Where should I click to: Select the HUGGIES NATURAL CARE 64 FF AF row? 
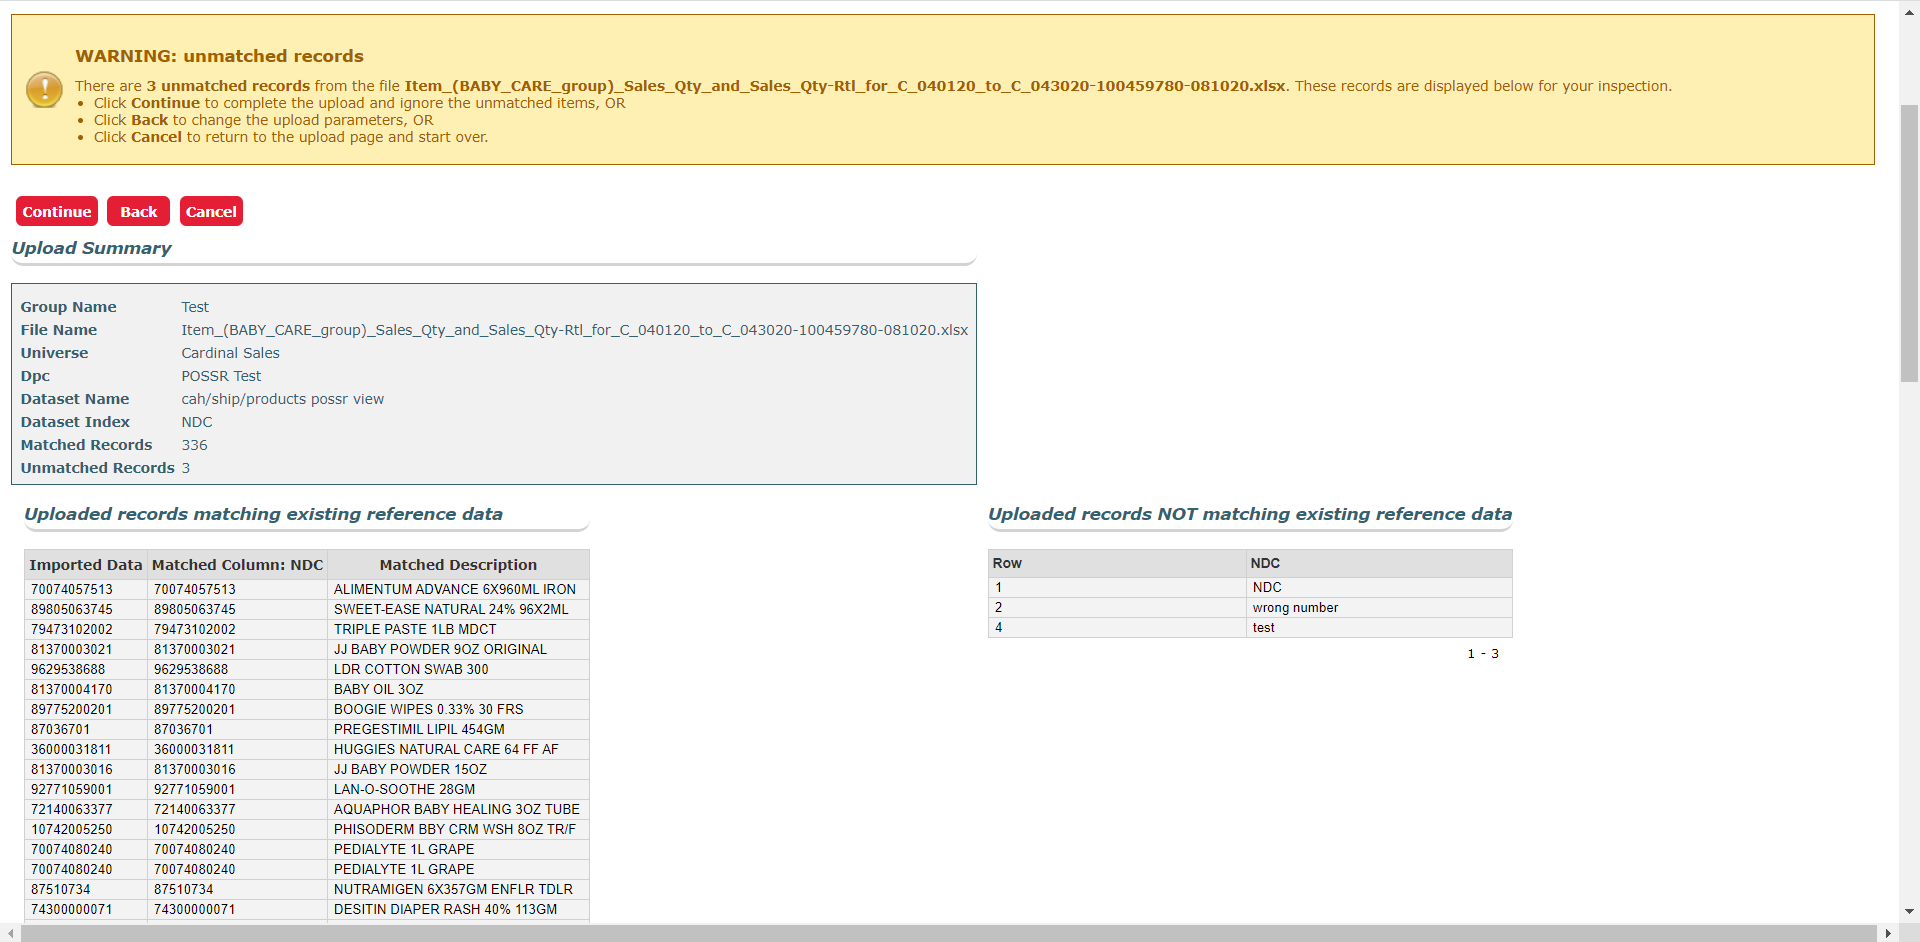pos(446,749)
